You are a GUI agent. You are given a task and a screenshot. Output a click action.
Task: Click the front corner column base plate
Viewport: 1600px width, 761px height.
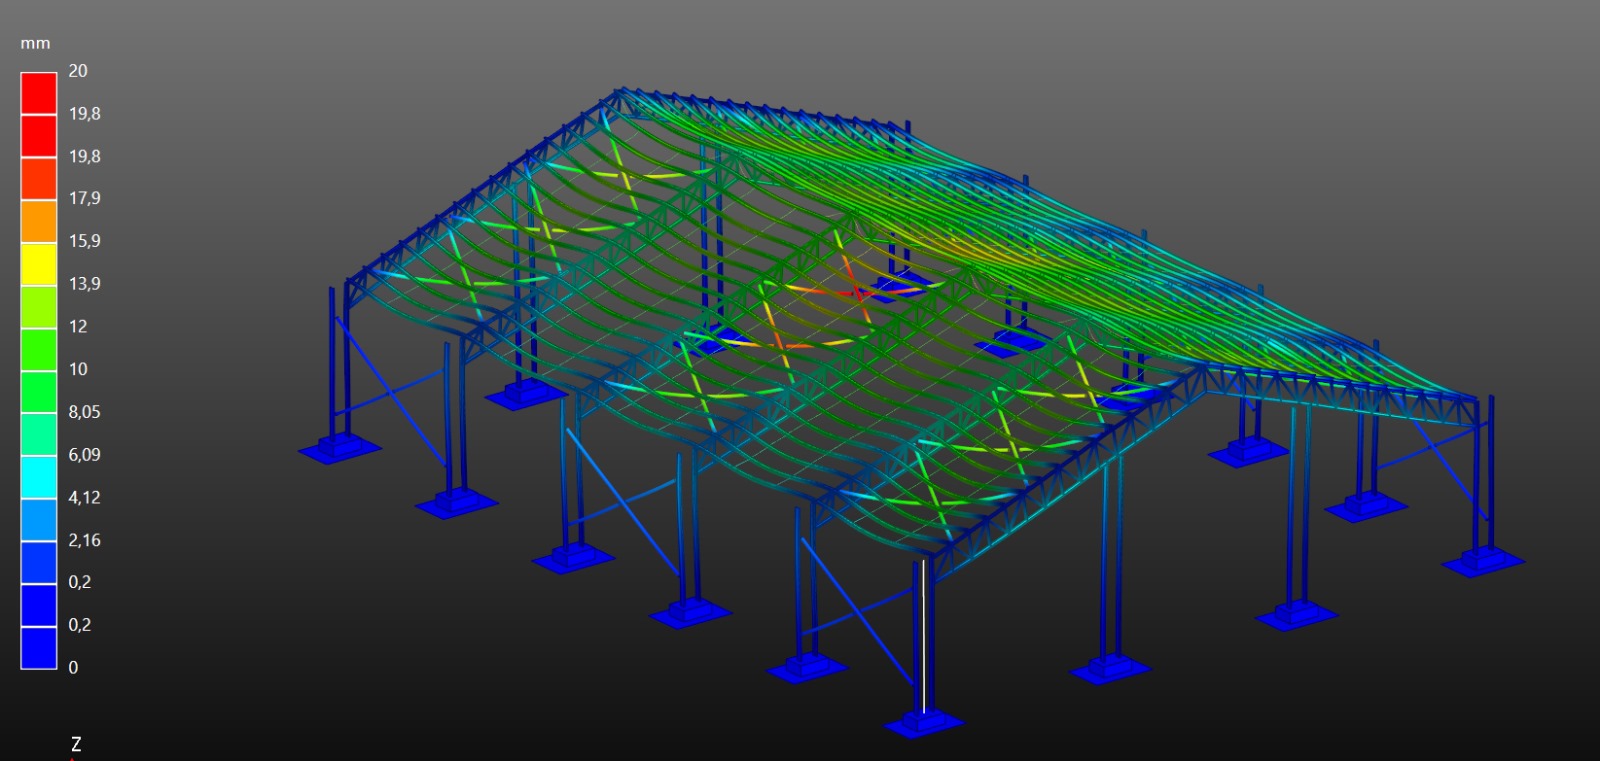pyautogui.click(x=923, y=722)
